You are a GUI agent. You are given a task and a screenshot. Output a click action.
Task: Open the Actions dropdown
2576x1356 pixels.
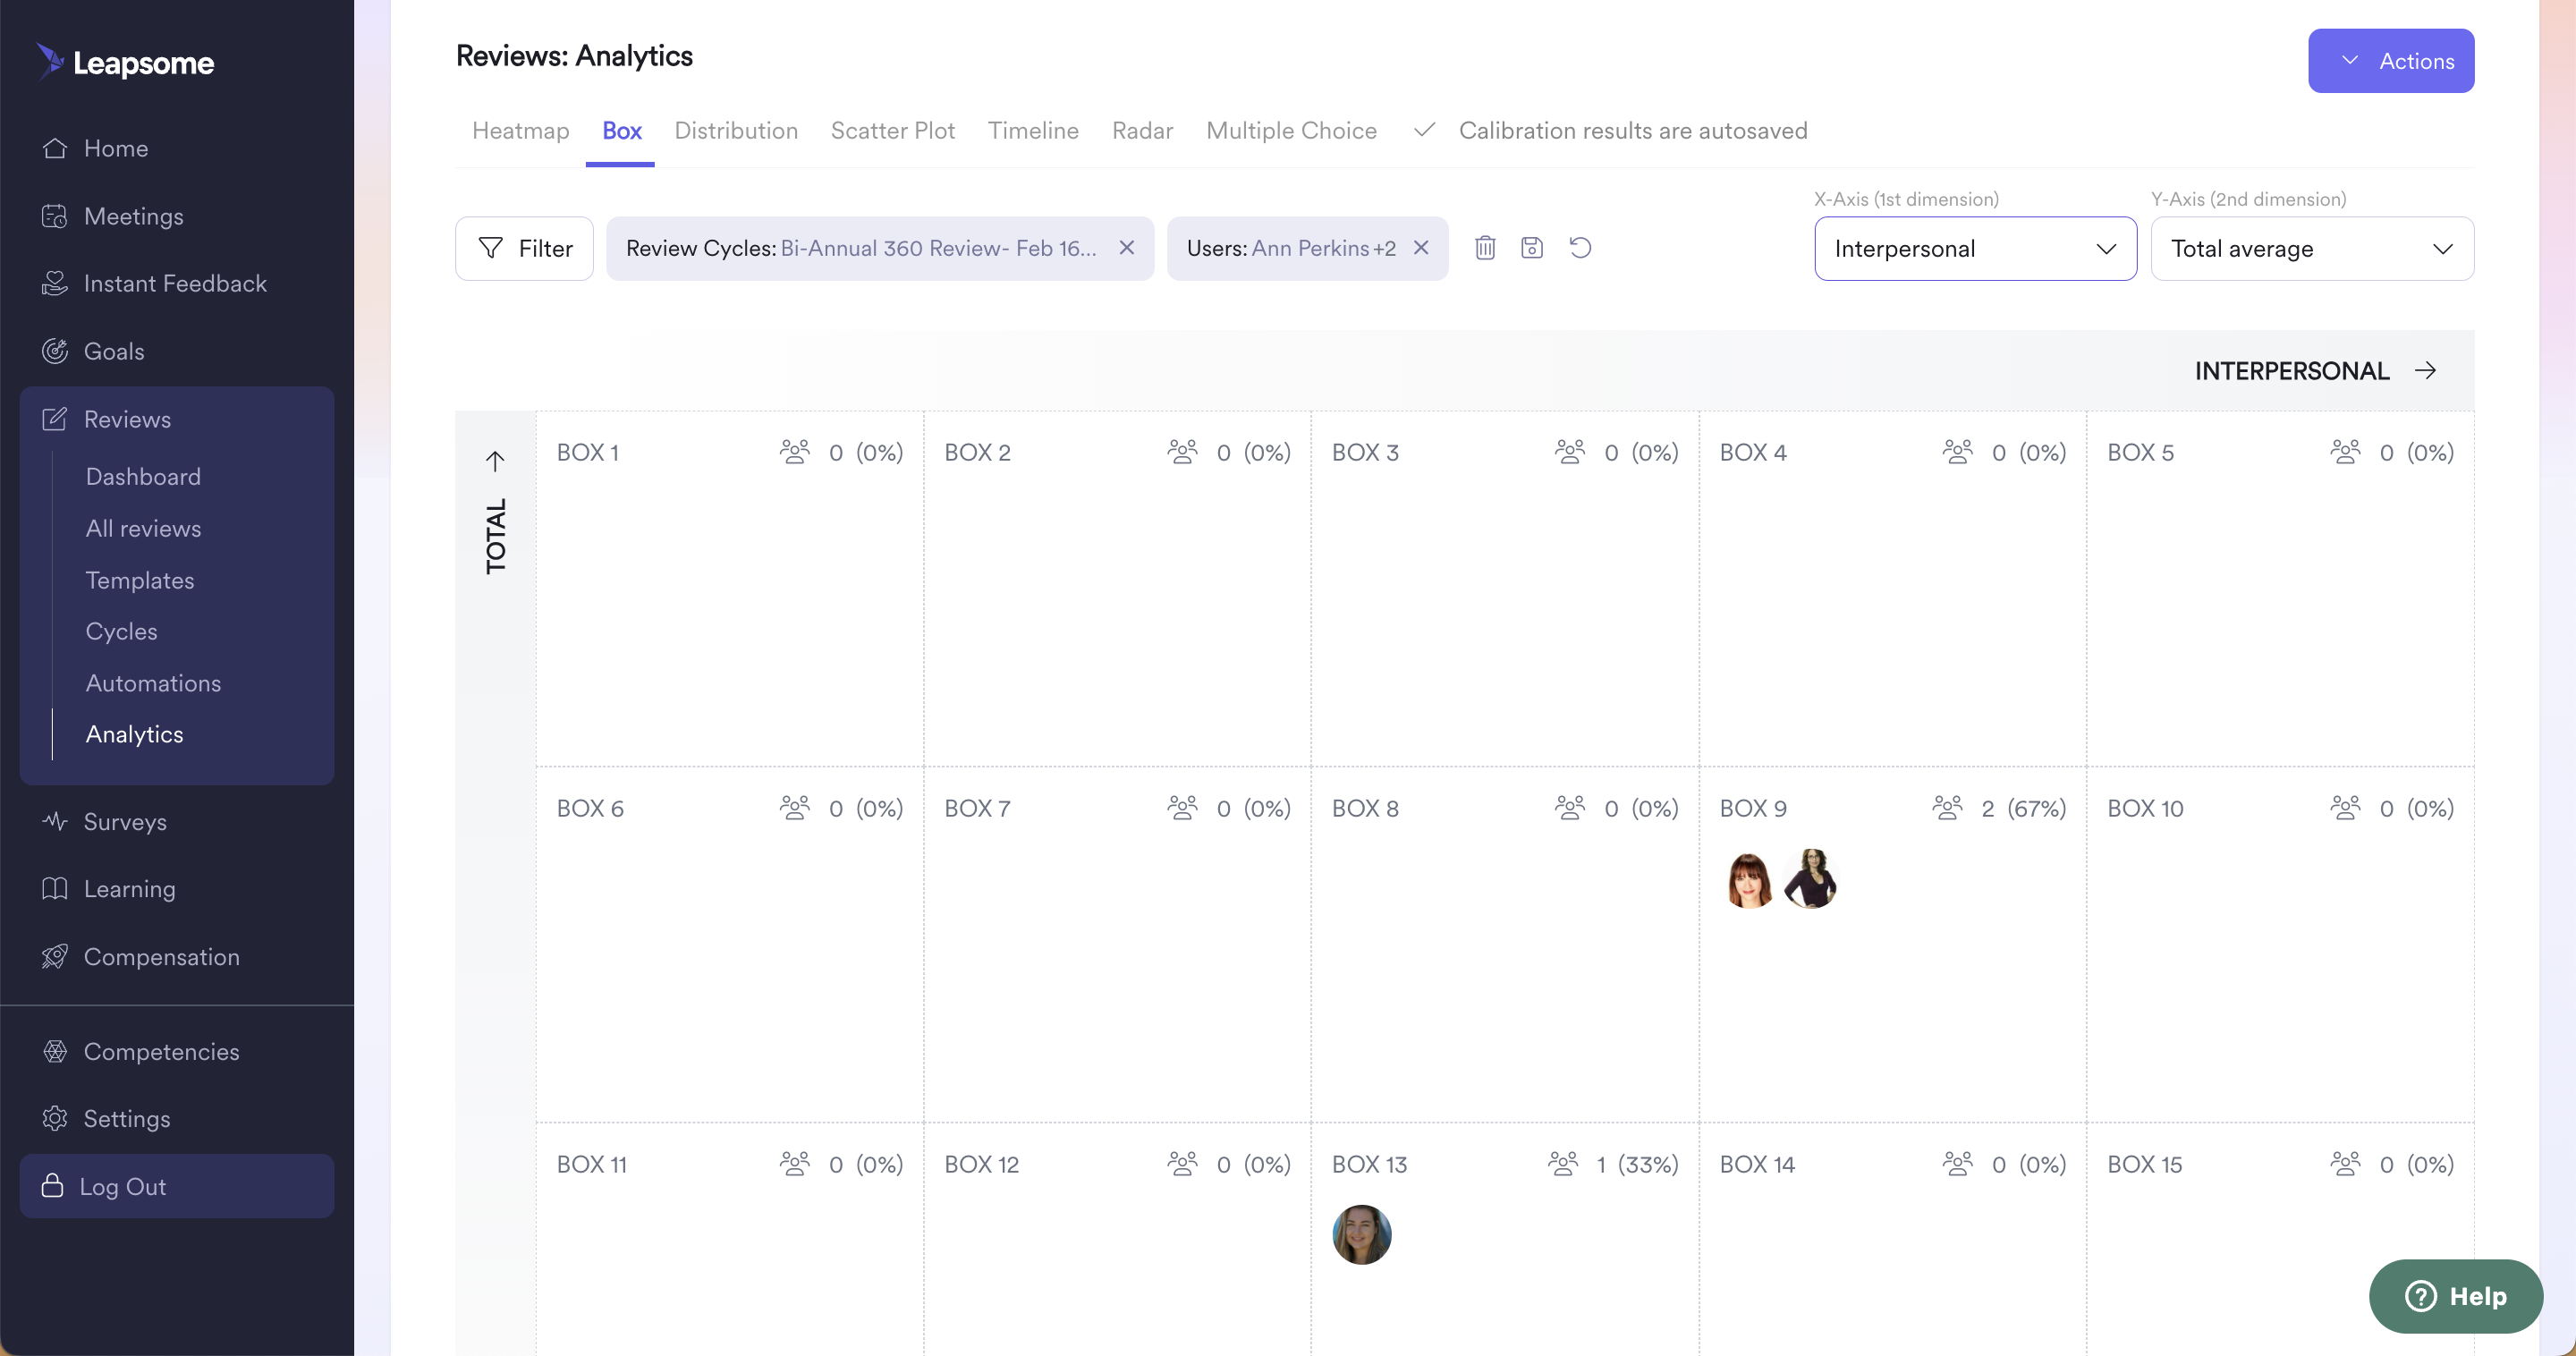pyautogui.click(x=2391, y=61)
